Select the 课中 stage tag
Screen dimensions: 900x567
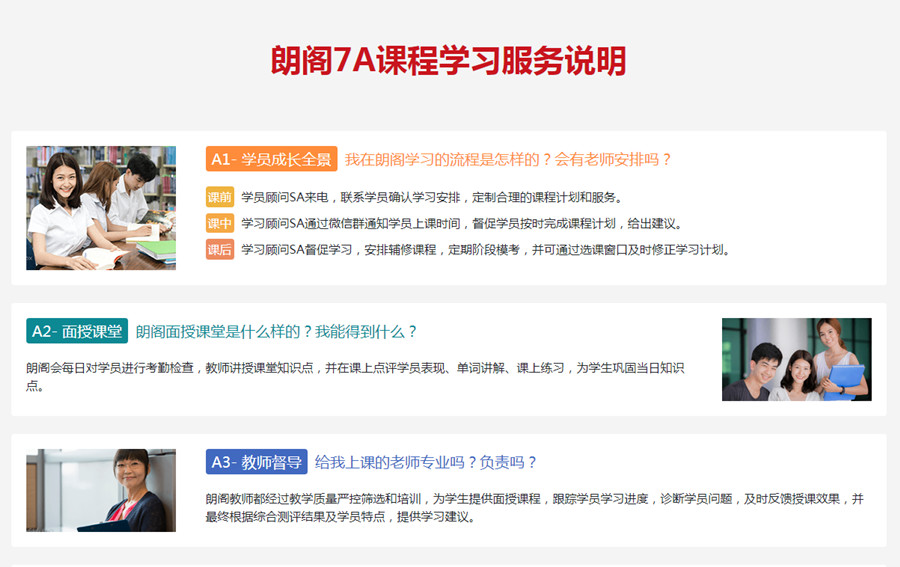pyautogui.click(x=219, y=223)
